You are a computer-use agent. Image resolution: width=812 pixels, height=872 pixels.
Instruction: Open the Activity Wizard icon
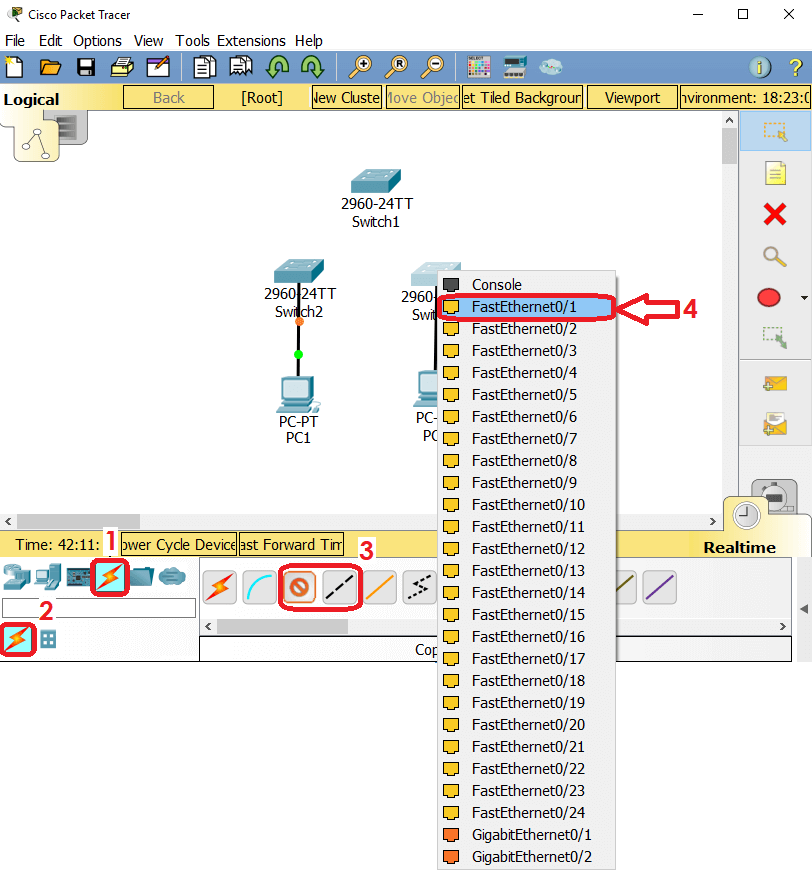(158, 67)
